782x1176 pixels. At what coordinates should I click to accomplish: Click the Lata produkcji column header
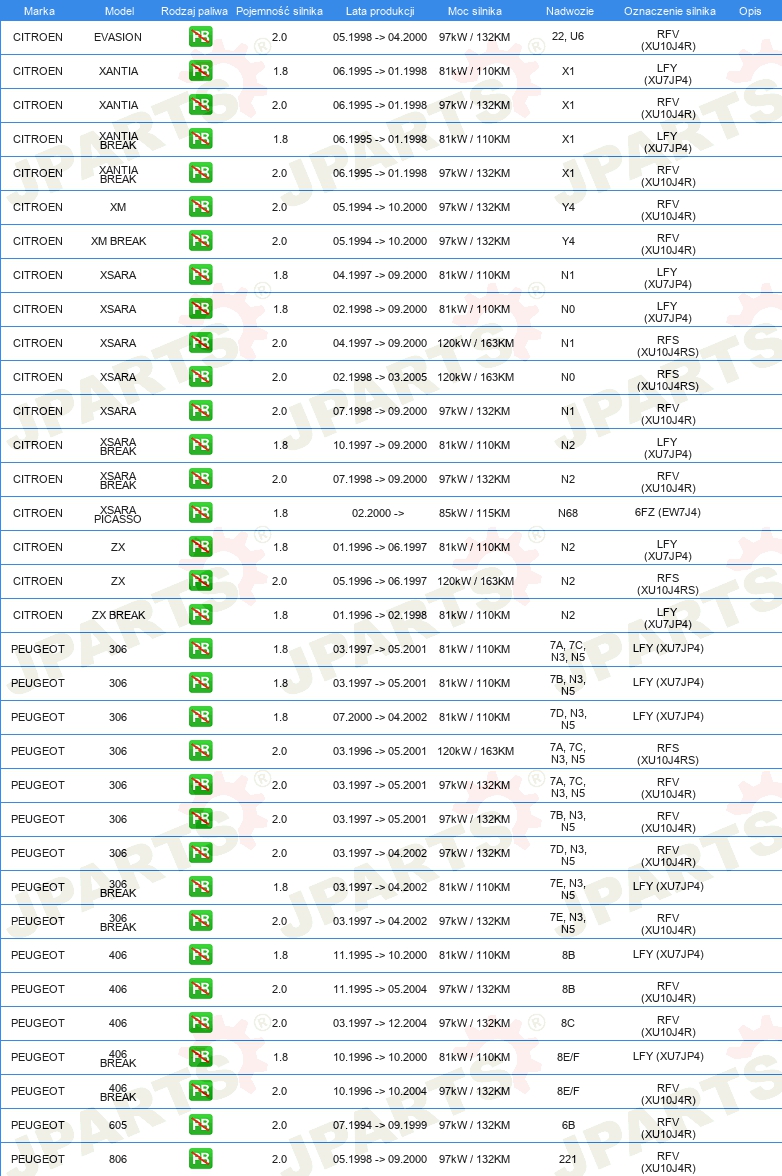380,11
